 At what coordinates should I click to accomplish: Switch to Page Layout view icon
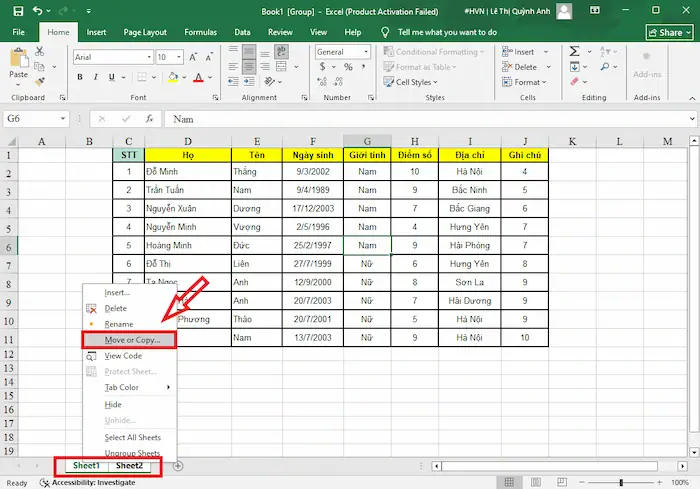point(534,483)
